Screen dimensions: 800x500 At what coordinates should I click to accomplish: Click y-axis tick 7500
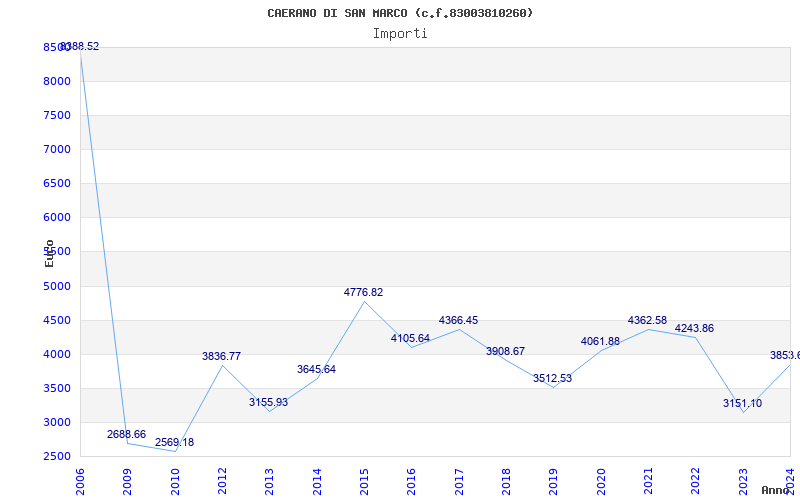pos(57,115)
